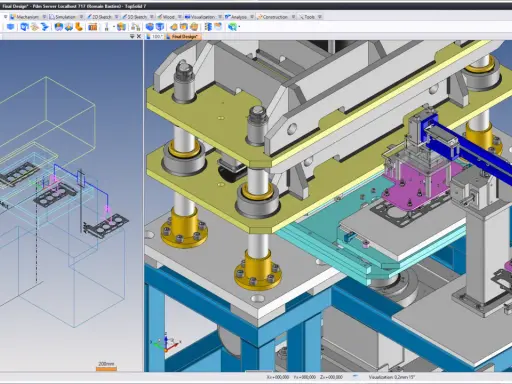Click the Z coordinate field in status bar
Viewport: 512px width, 384px height.
click(x=331, y=377)
